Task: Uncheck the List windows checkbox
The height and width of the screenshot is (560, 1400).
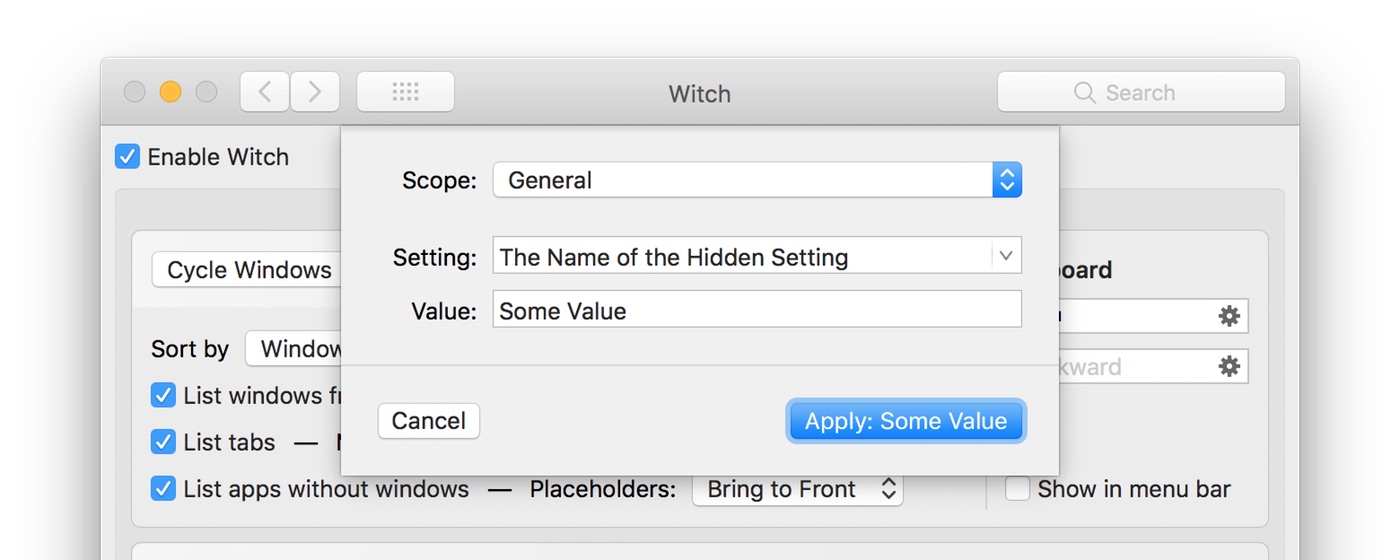Action: (163, 395)
